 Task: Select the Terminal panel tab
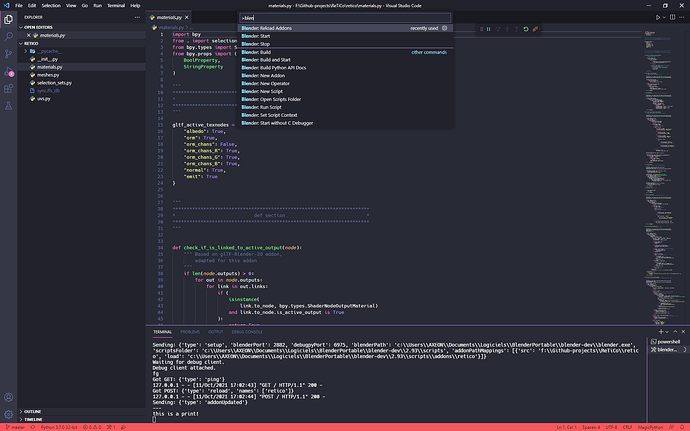(162, 332)
